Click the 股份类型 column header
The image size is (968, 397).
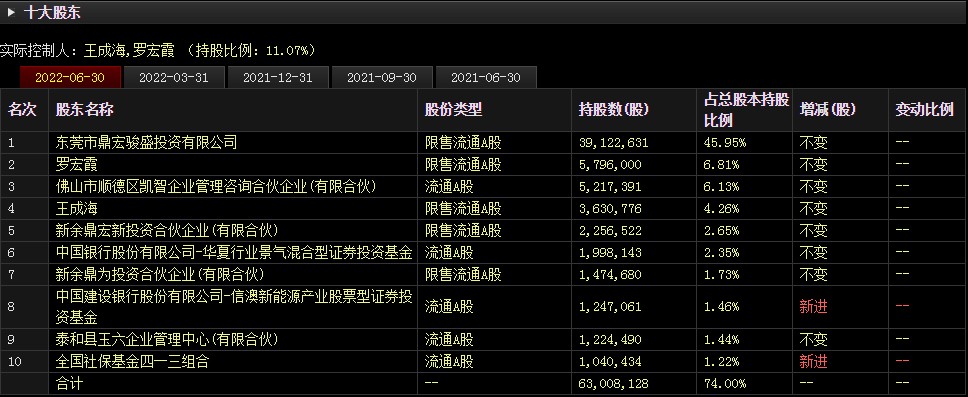(x=453, y=110)
